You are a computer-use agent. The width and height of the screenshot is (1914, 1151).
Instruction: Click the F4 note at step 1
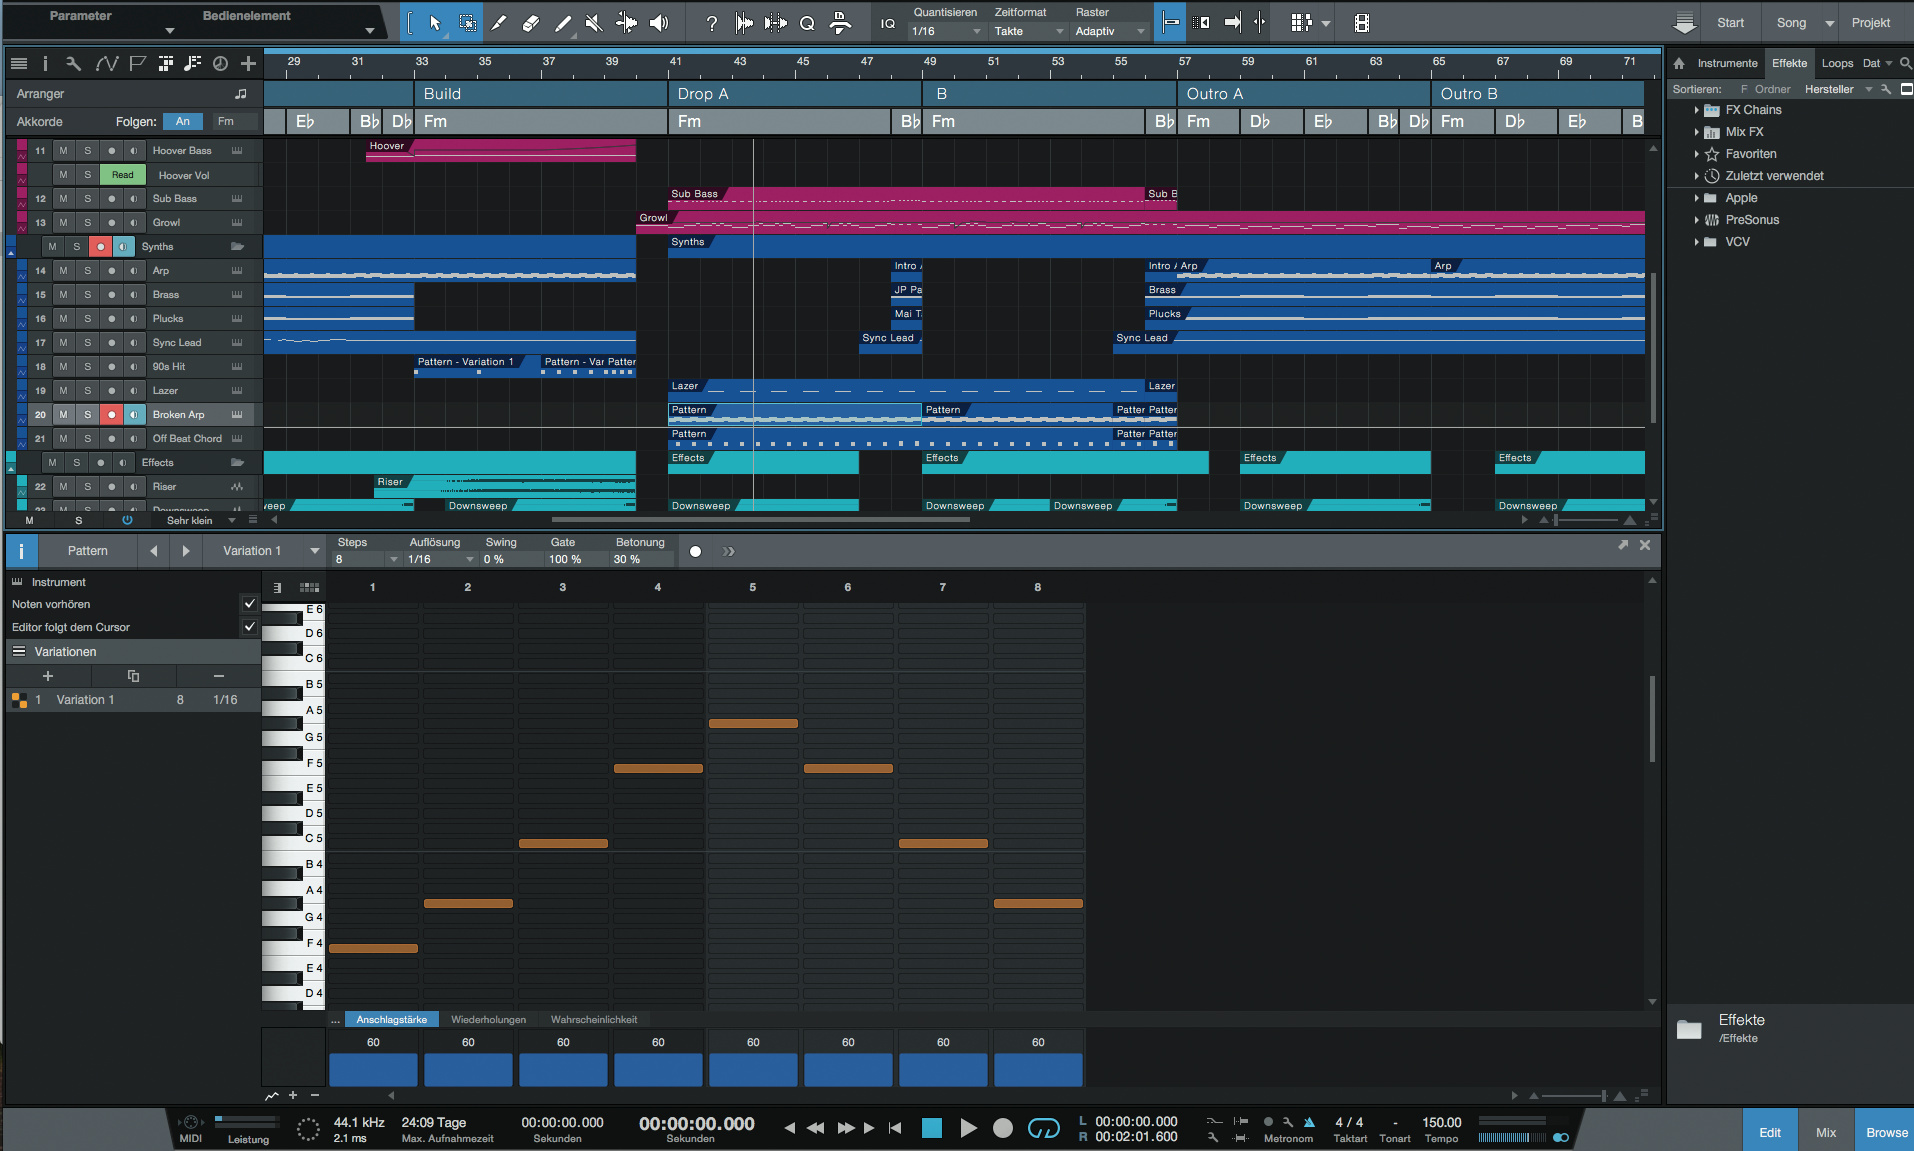pos(373,948)
